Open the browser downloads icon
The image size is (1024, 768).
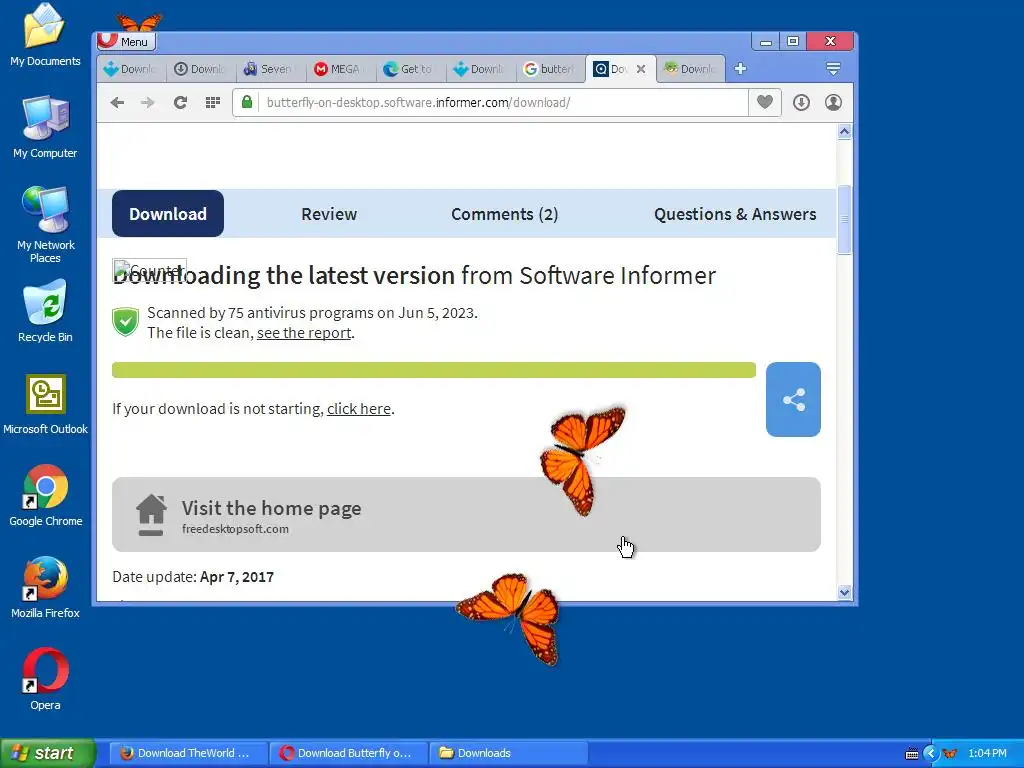801,103
